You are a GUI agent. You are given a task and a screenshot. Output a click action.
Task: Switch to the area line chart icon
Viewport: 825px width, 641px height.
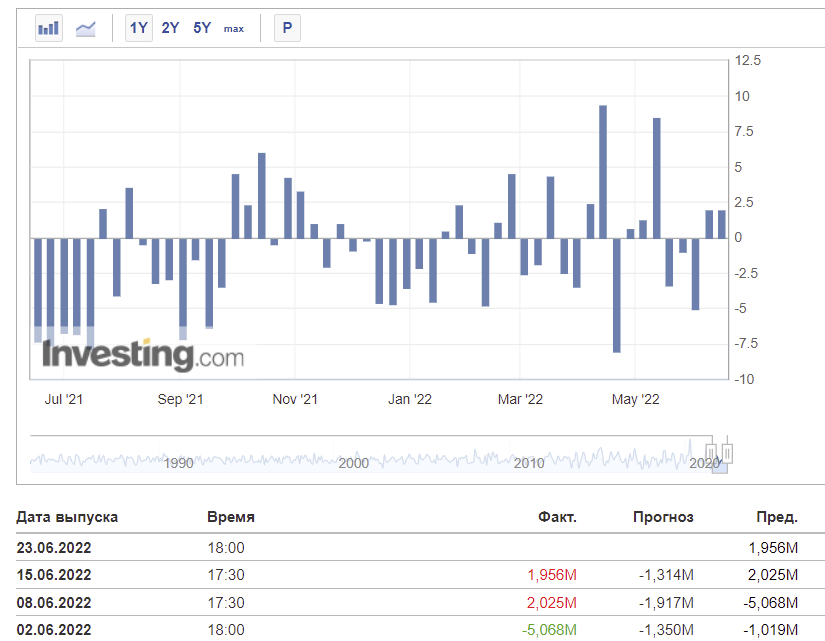[85, 28]
